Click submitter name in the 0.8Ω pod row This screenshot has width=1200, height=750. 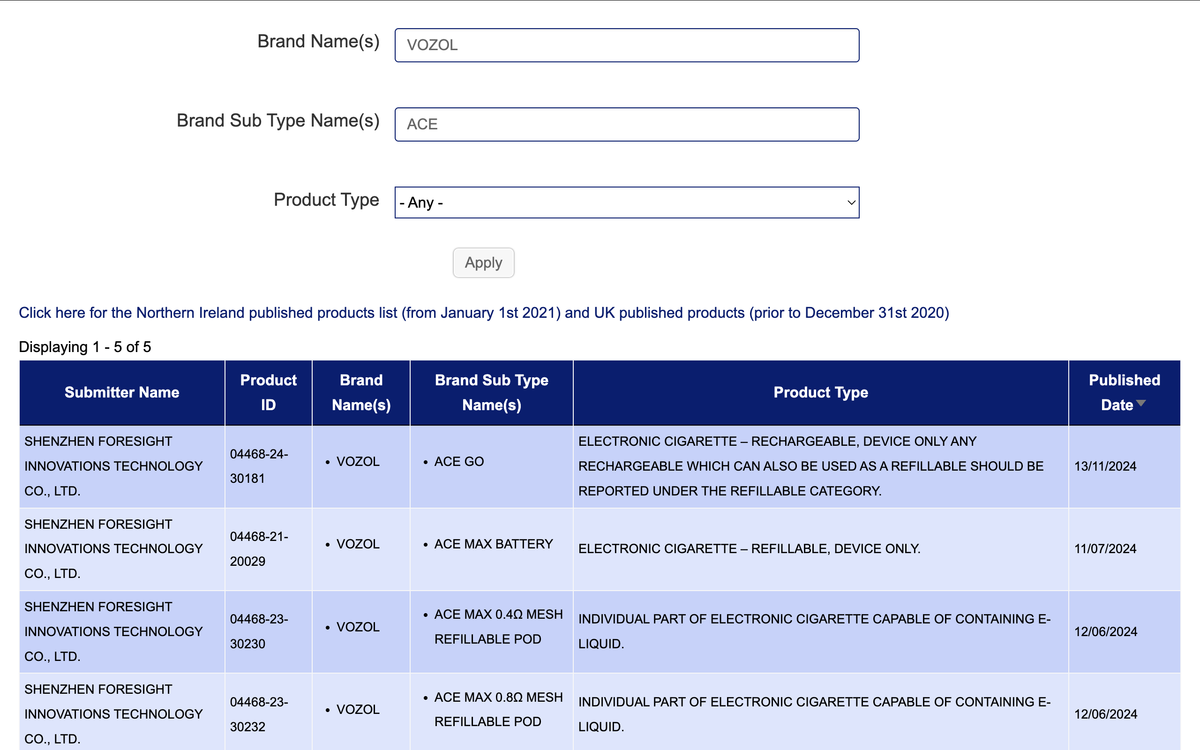click(113, 714)
